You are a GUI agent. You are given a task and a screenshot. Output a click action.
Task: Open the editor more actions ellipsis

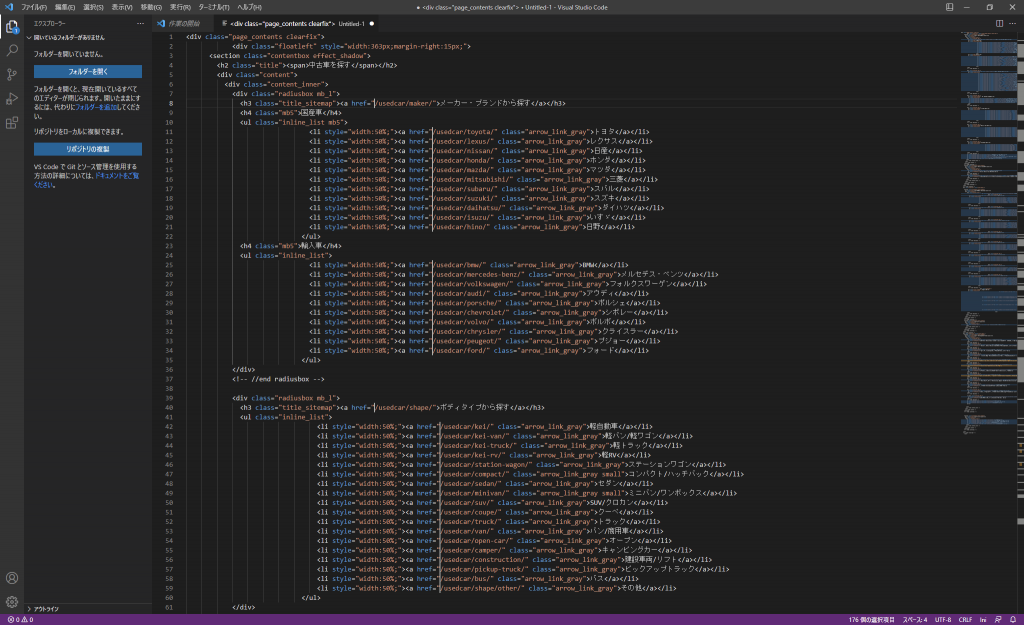coord(1012,24)
